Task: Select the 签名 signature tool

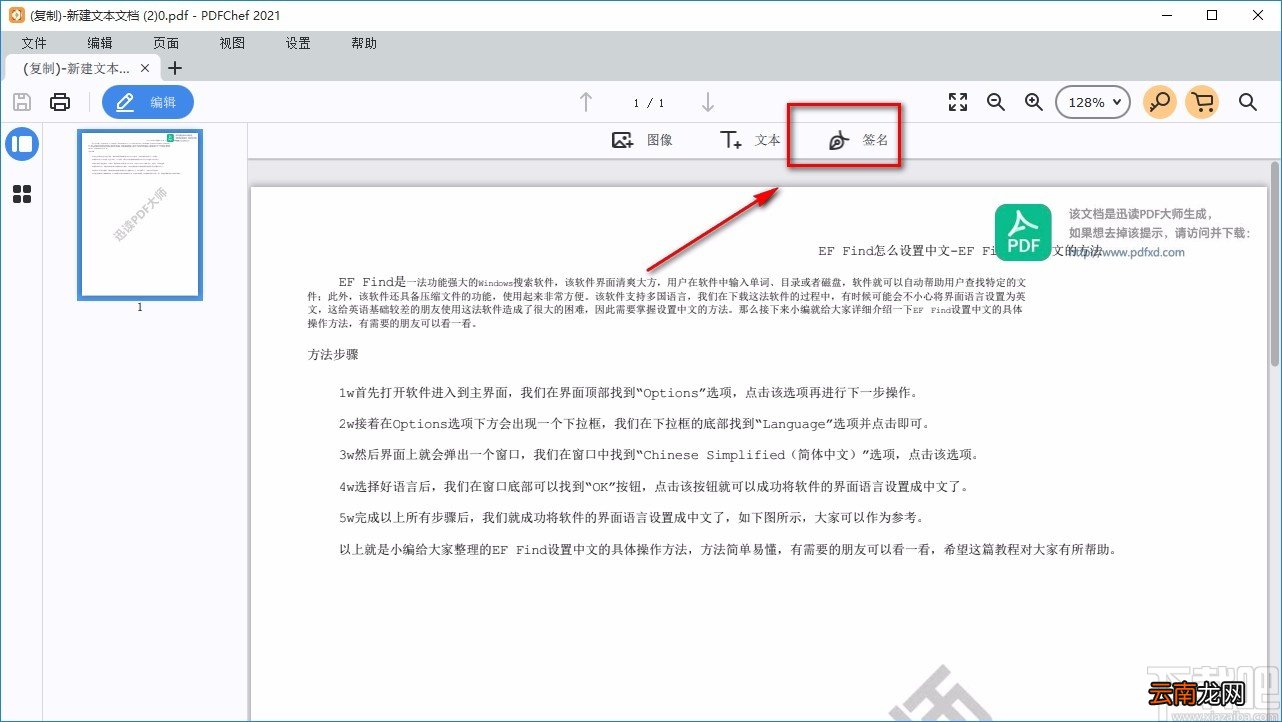Action: click(x=858, y=140)
